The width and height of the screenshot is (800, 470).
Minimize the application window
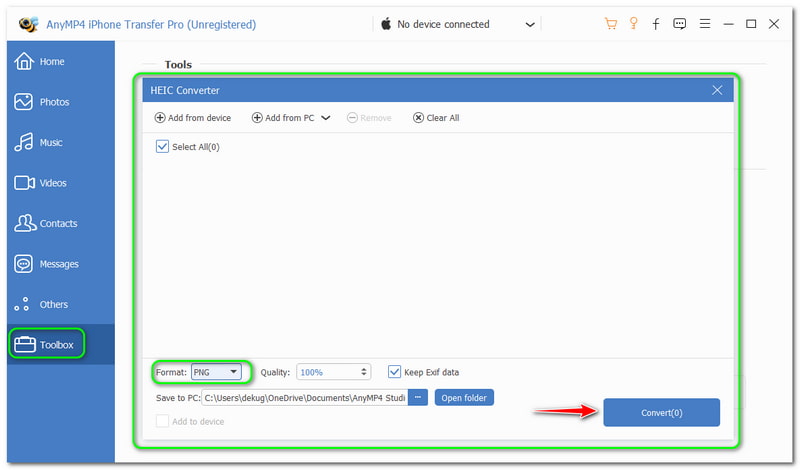click(728, 24)
